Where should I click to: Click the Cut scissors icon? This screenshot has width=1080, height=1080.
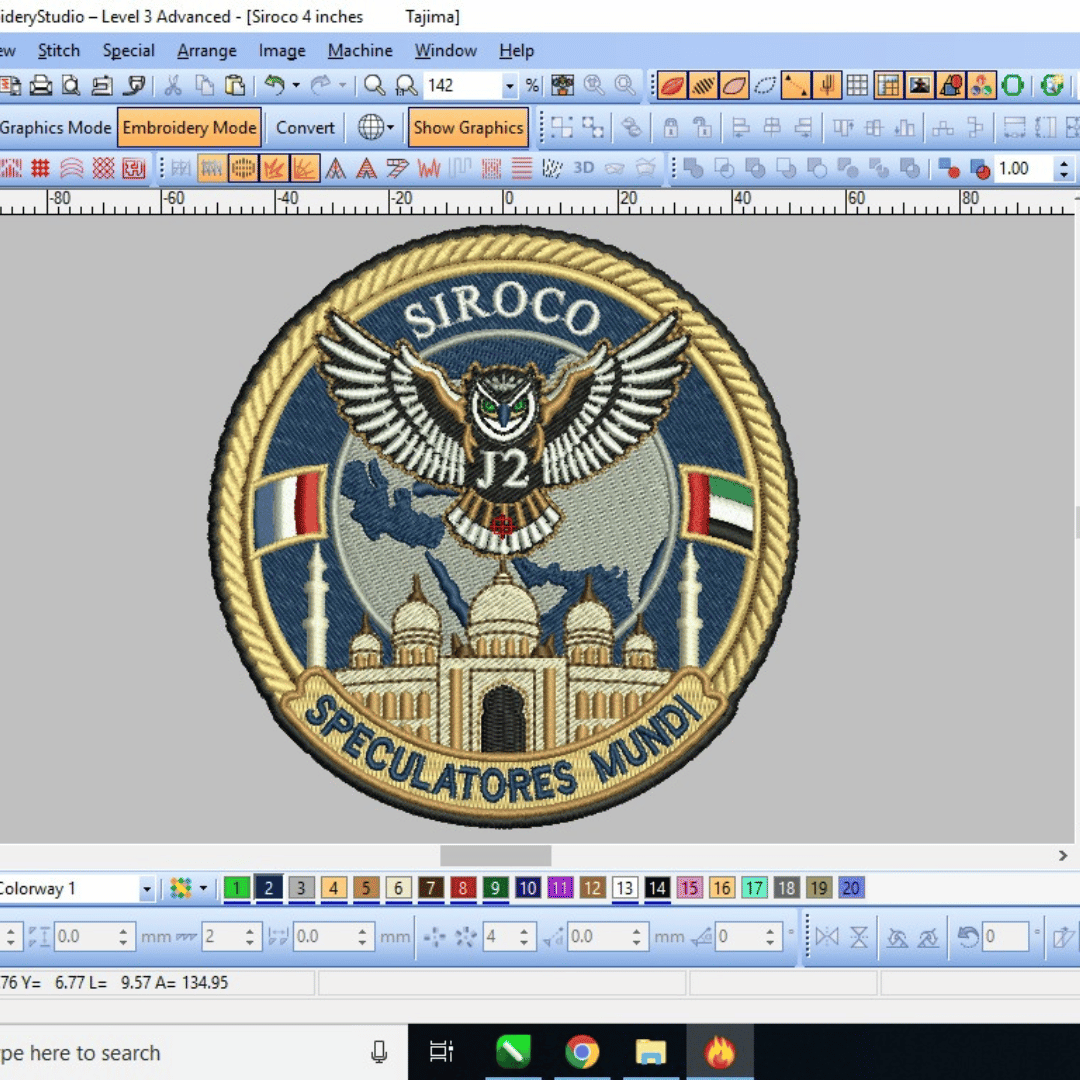173,85
